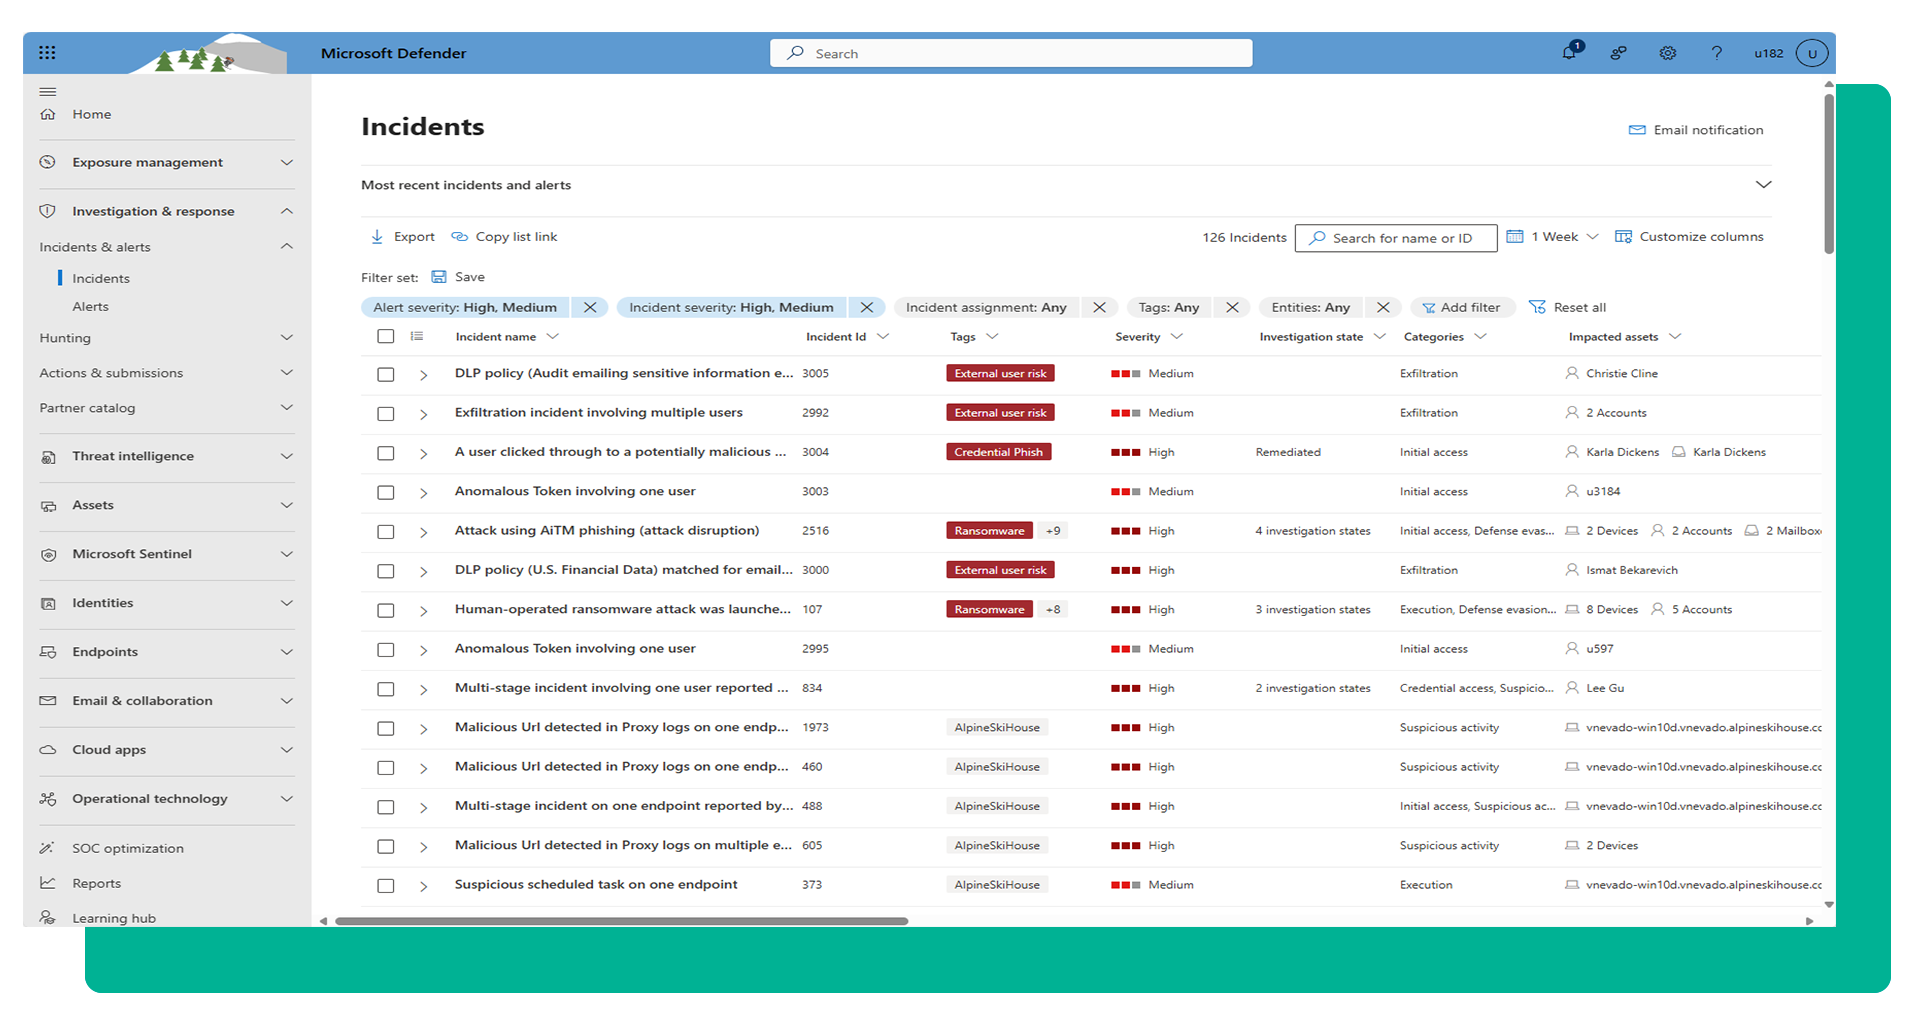The height and width of the screenshot is (1032, 1905).
Task: Expand the AiTM phishing incident row
Action: (x=423, y=532)
